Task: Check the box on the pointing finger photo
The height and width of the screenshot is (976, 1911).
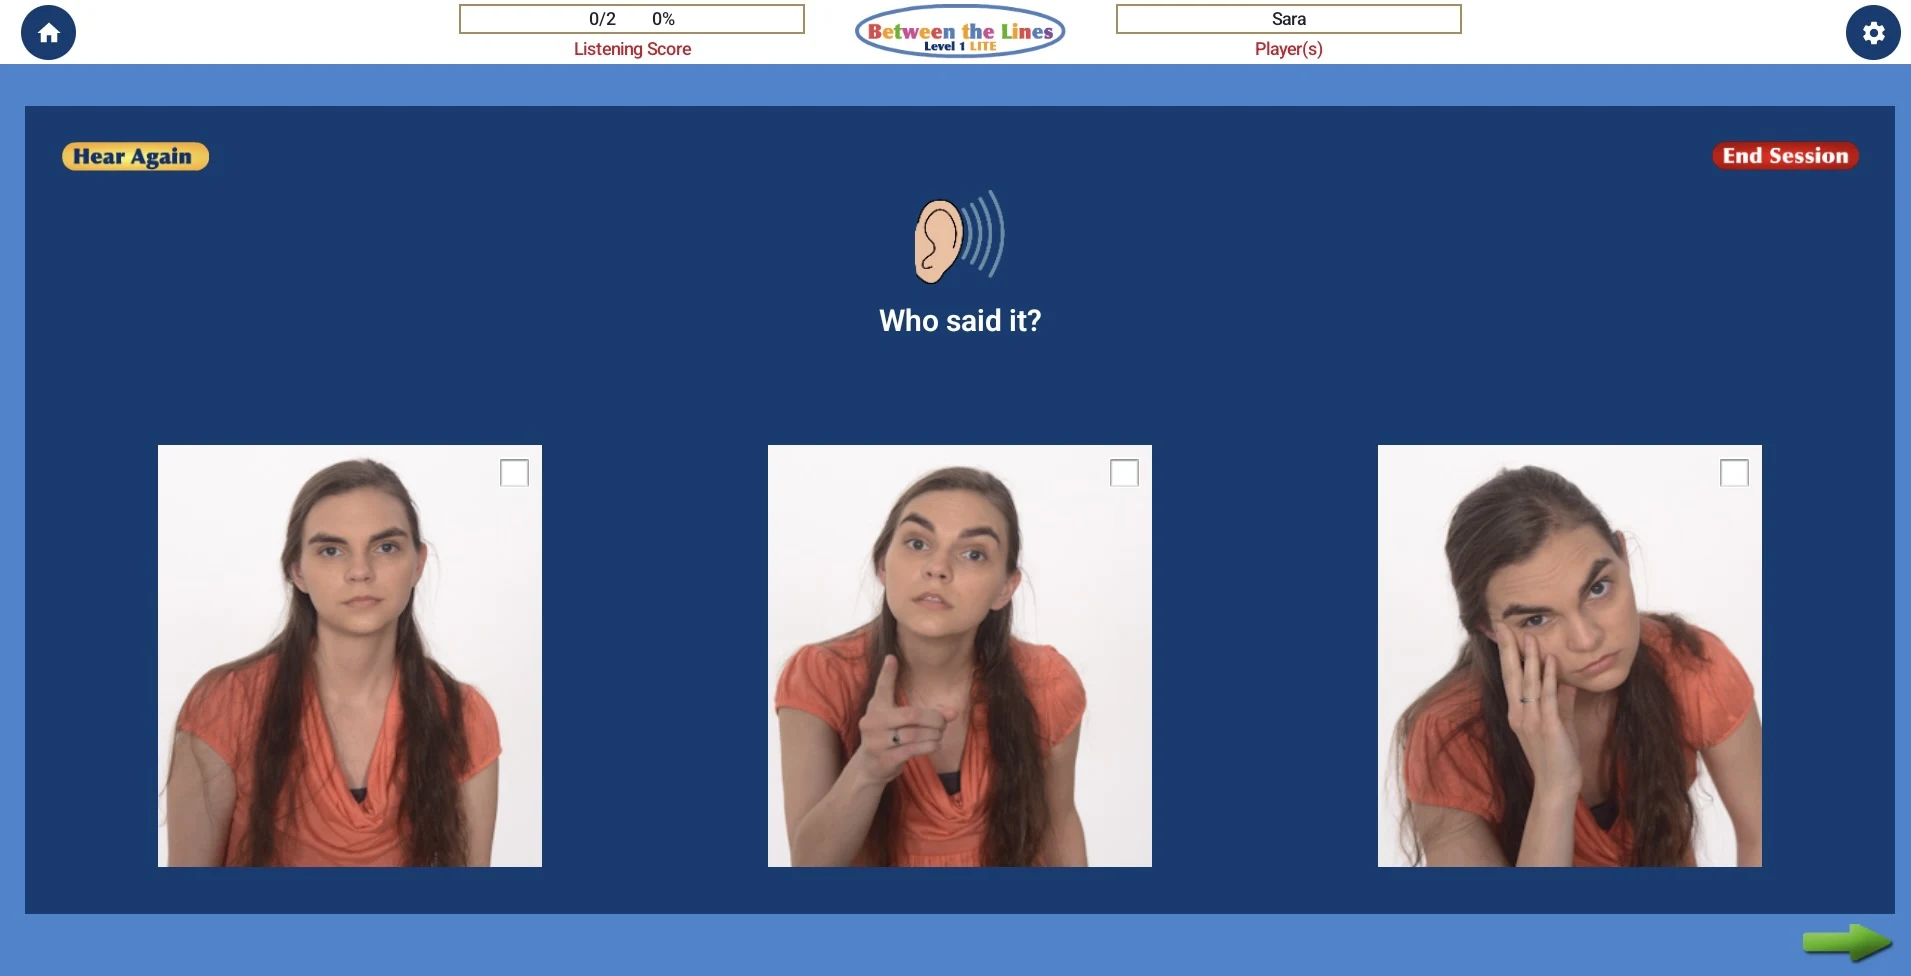Action: point(1124,473)
